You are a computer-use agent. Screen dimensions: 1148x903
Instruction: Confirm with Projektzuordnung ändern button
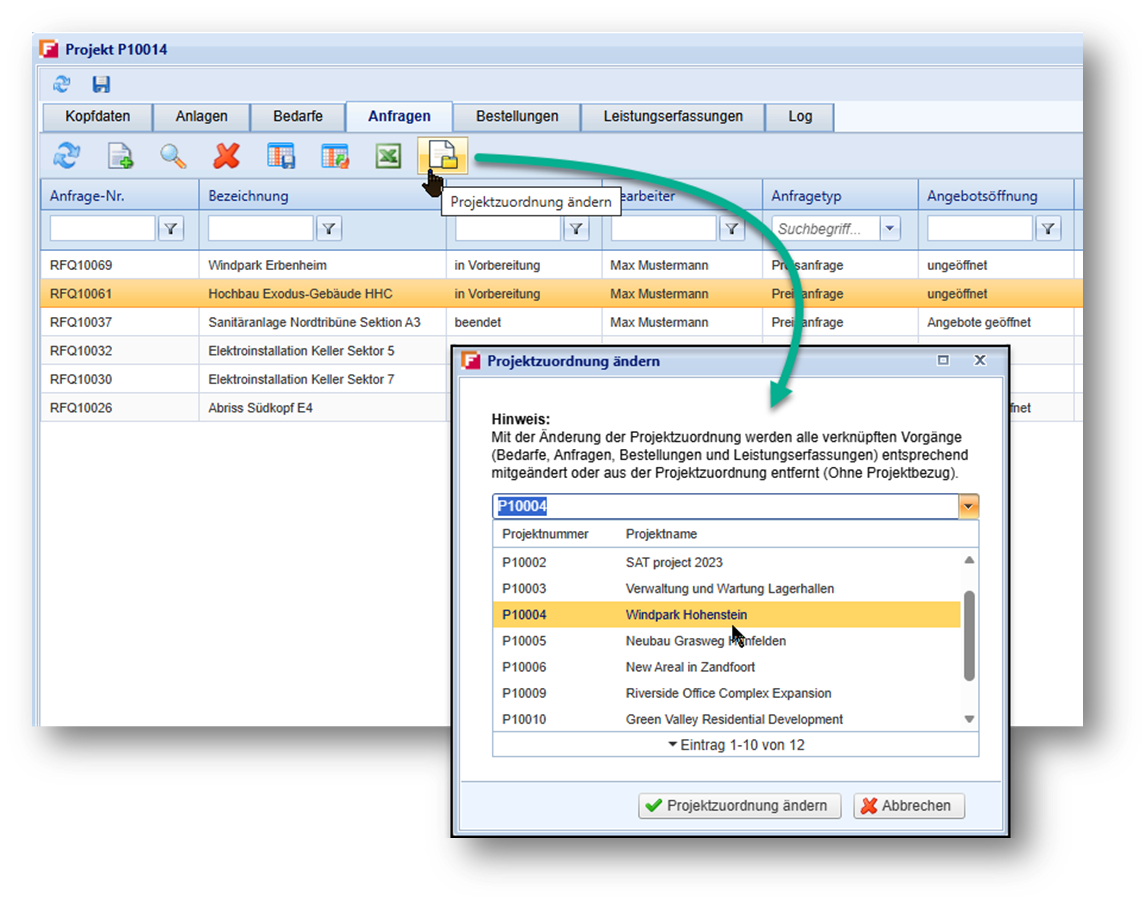click(x=739, y=806)
